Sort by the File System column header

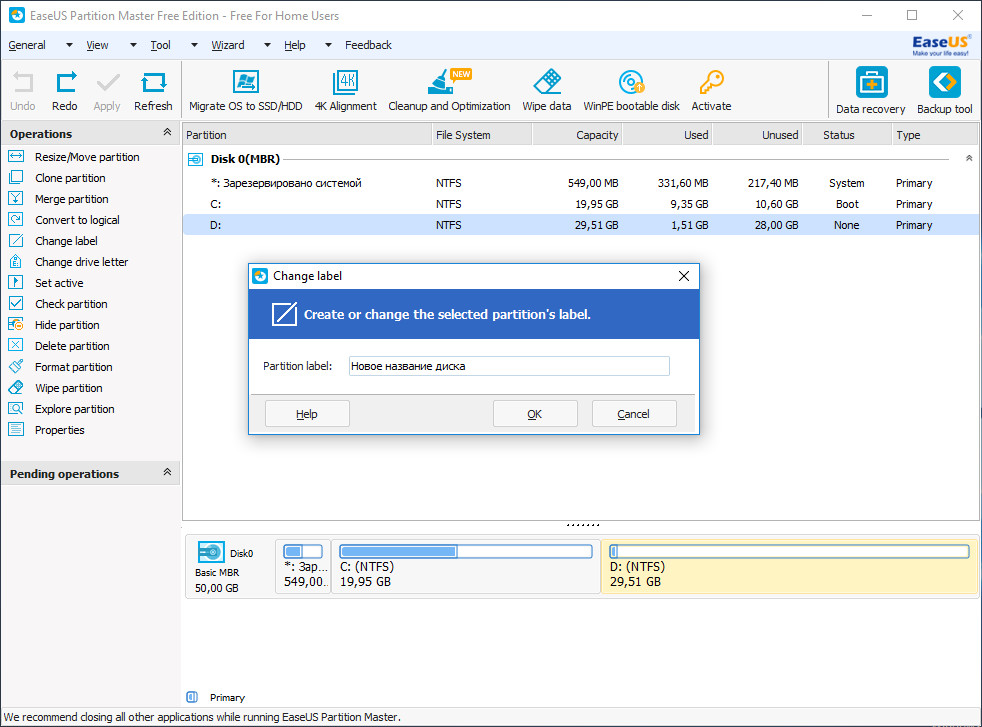click(482, 135)
